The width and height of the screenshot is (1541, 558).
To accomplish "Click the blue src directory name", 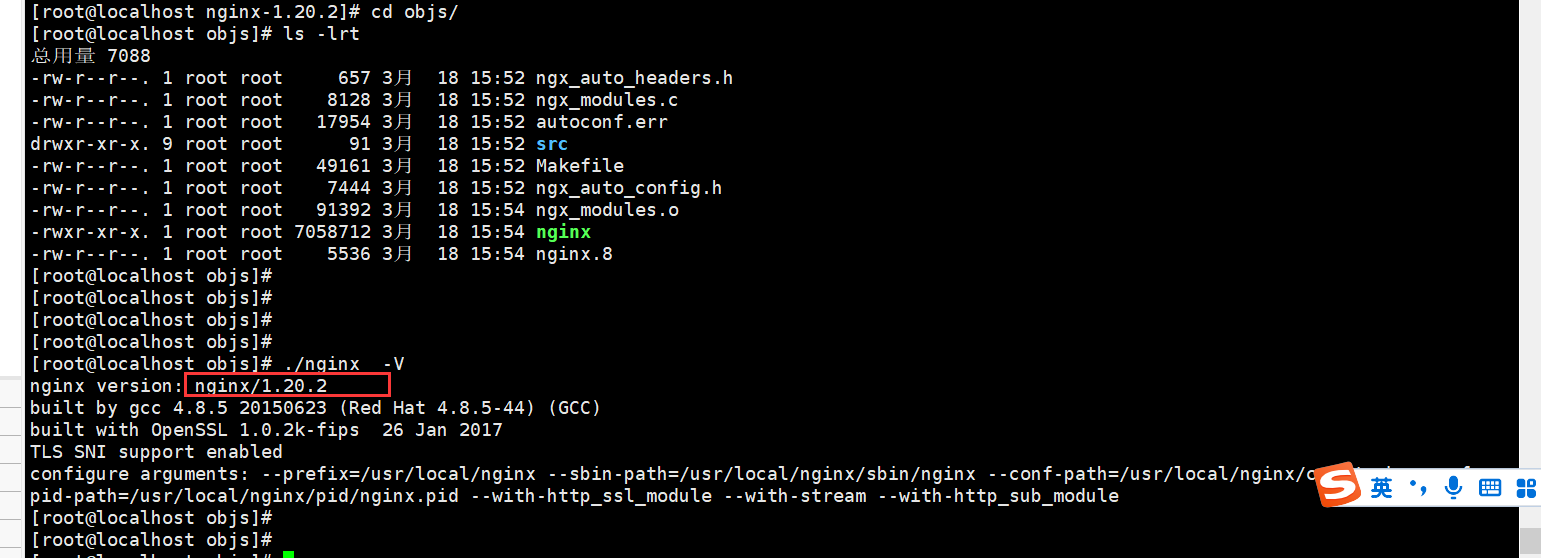I will (x=552, y=144).
